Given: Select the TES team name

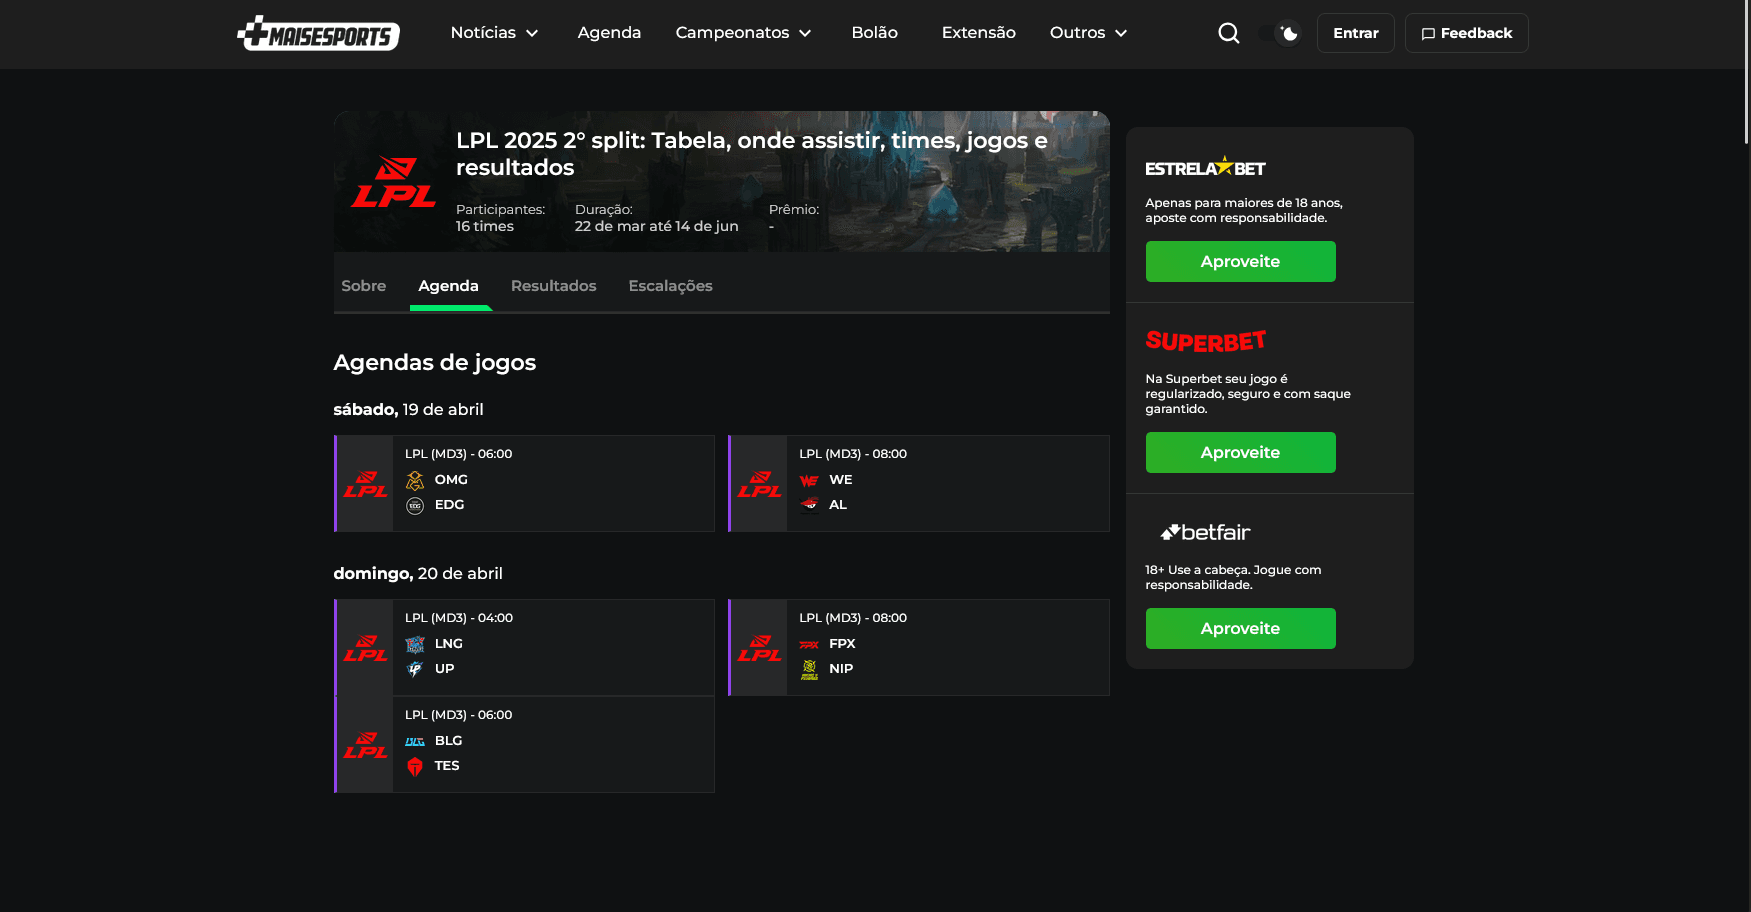Looking at the screenshot, I should coord(447,766).
